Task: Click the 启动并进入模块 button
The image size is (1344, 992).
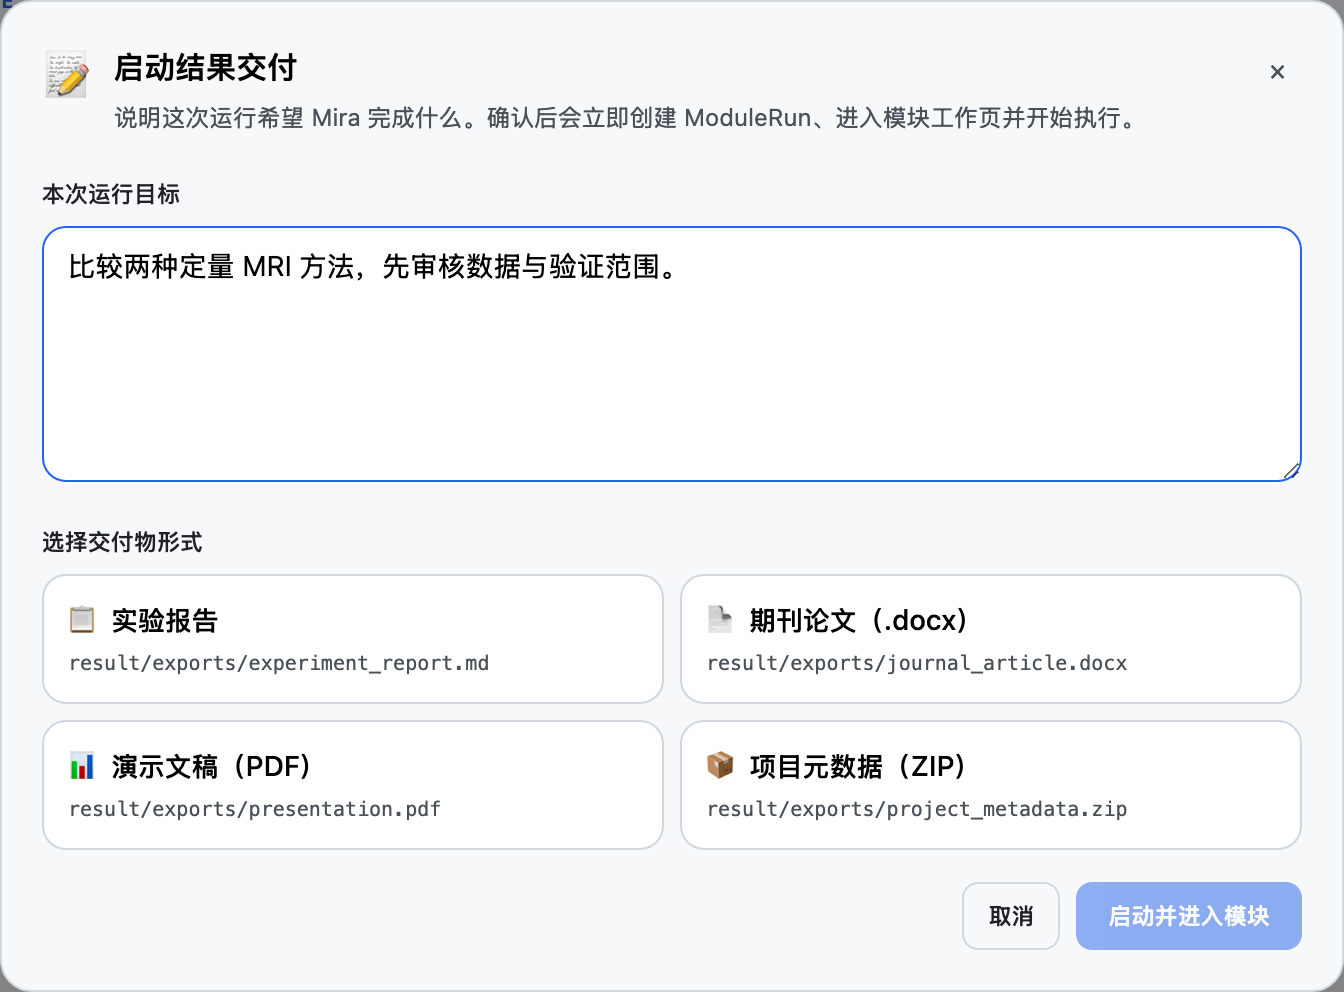Action: point(1189,916)
